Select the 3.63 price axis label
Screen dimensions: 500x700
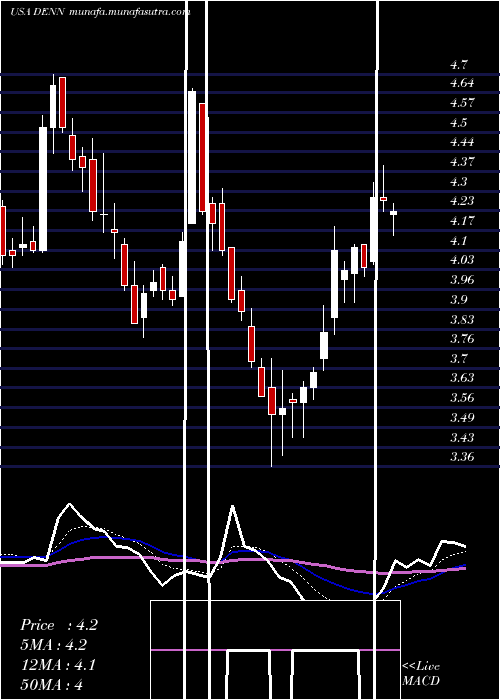point(462,378)
